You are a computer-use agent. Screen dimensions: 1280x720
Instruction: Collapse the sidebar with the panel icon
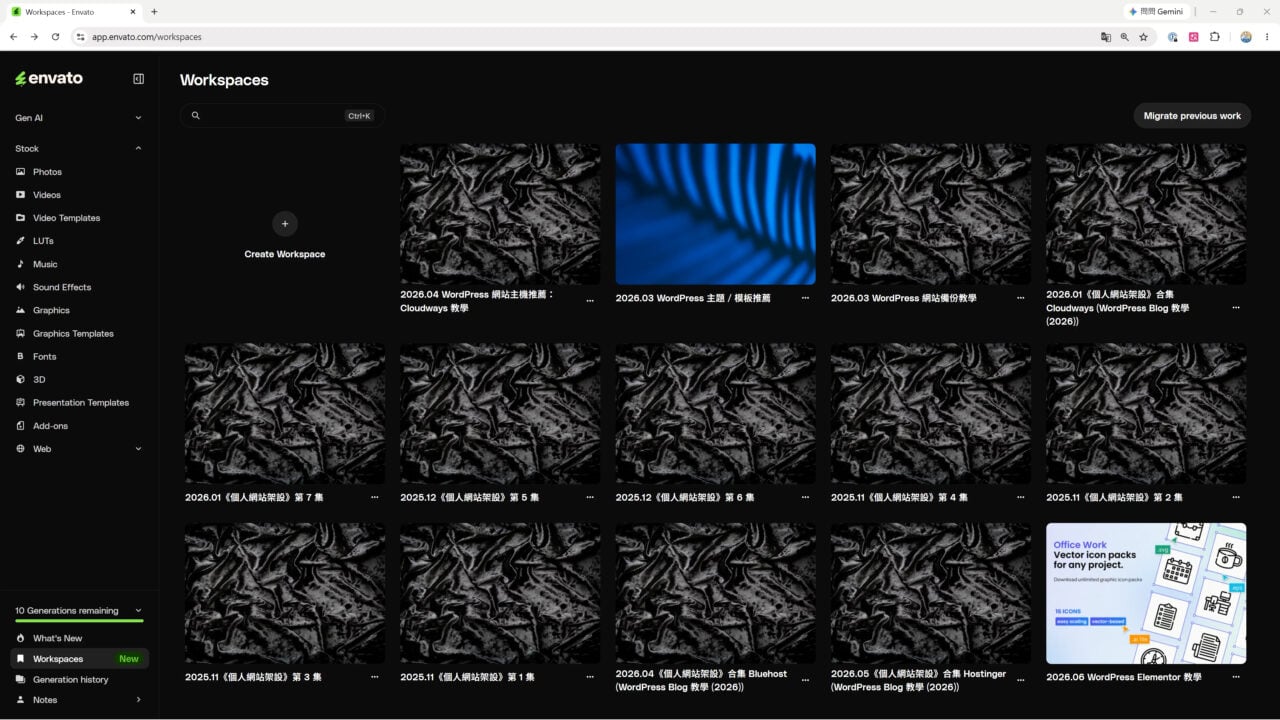pyautogui.click(x=138, y=79)
